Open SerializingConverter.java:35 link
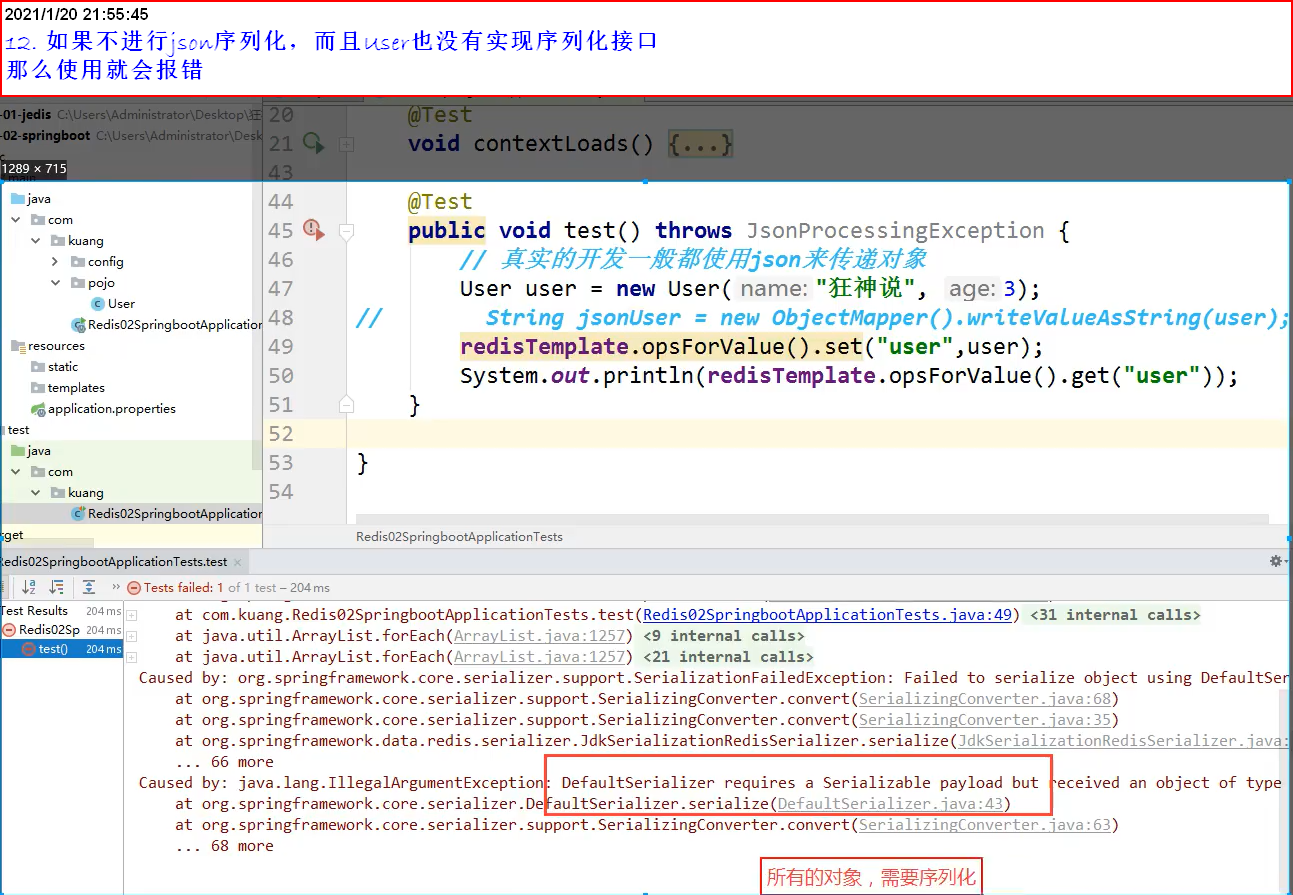1293x895 pixels. 984,720
